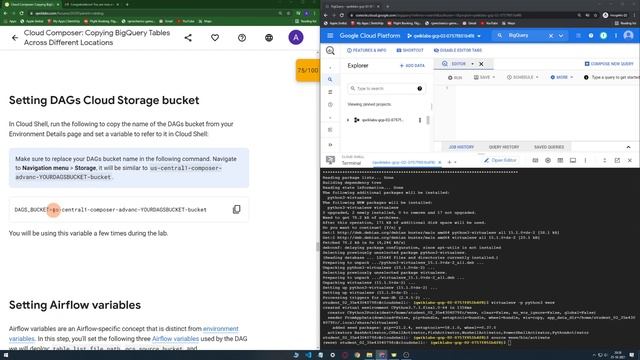Screen dimensions: 640x360
Task: Select the SQL workspace search icon in sidebar
Action: pos(330,80)
